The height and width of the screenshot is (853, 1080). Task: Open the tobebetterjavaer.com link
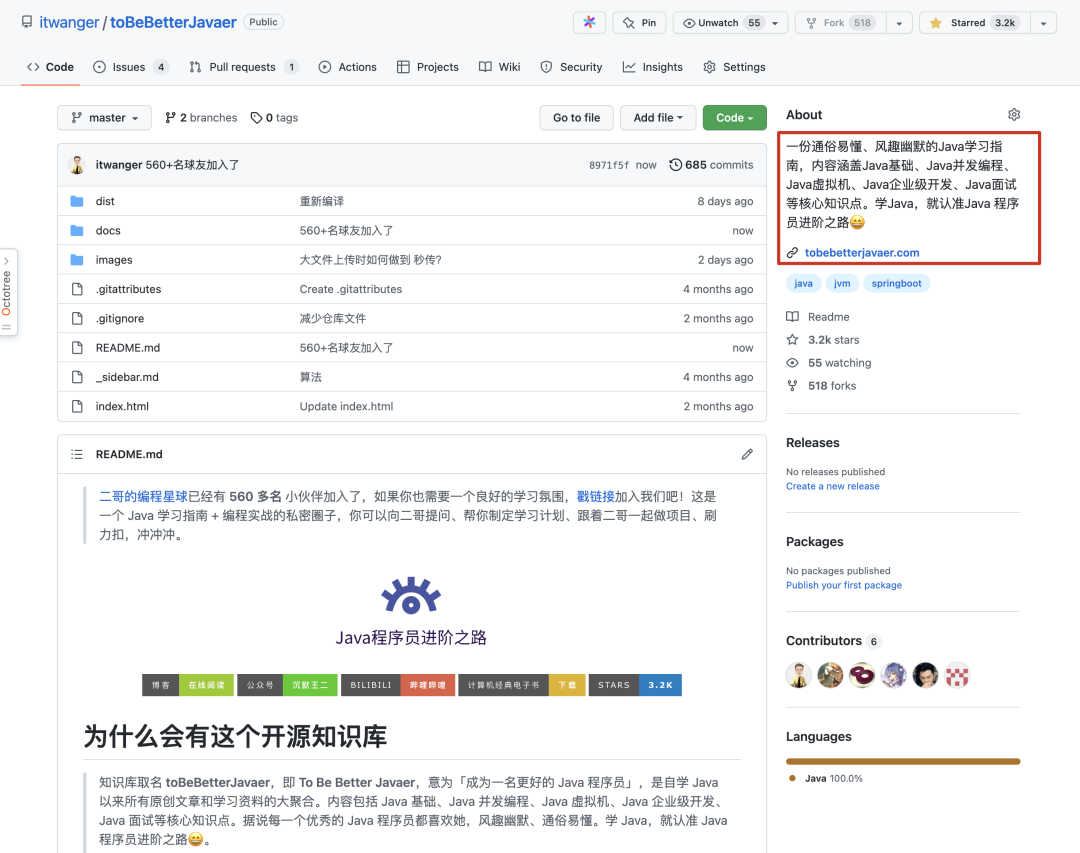click(862, 253)
